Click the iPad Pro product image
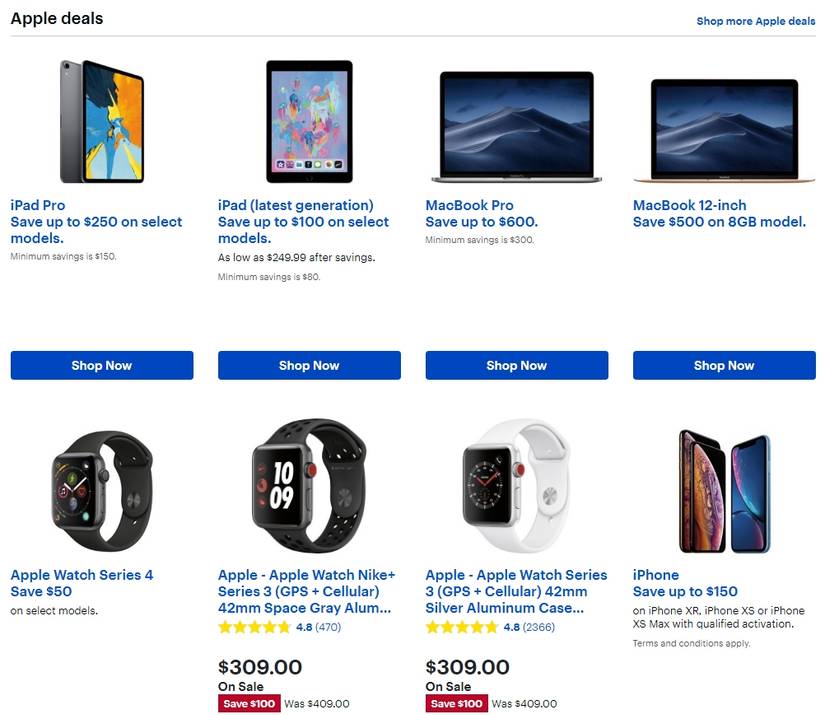This screenshot has height=715, width=825. (101, 120)
